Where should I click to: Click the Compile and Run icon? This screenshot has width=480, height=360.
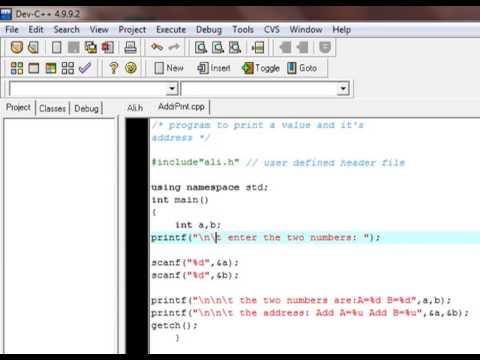pyautogui.click(x=51, y=68)
